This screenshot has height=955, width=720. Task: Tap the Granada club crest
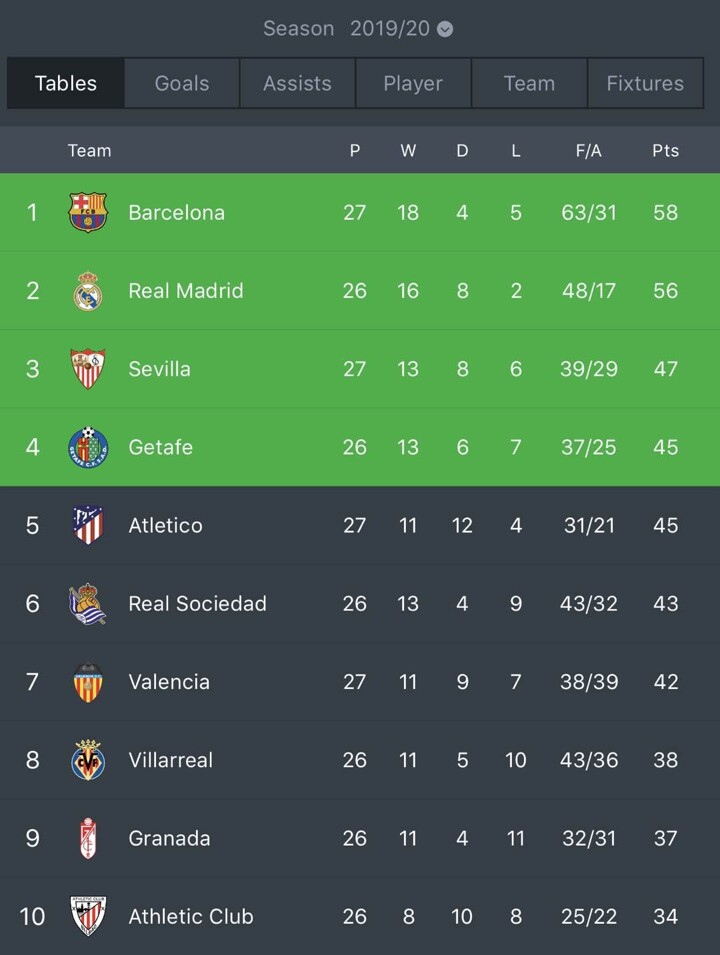point(88,838)
